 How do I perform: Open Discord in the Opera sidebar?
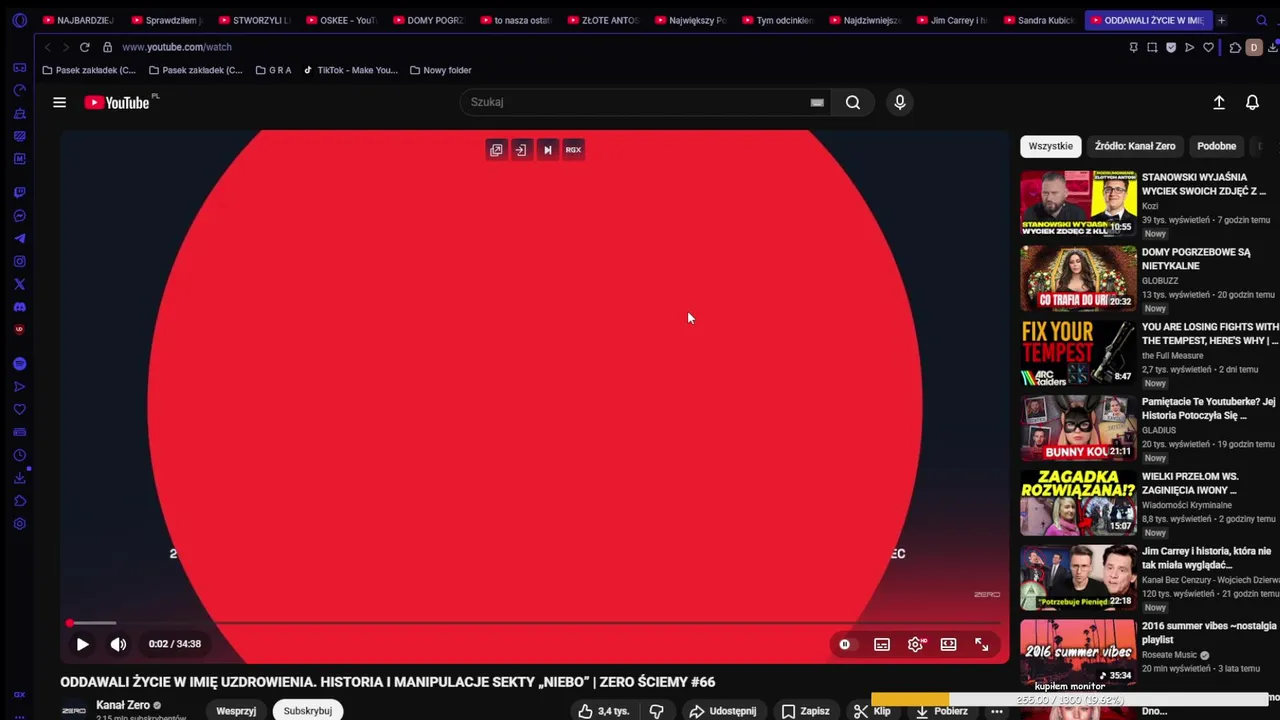(x=19, y=307)
